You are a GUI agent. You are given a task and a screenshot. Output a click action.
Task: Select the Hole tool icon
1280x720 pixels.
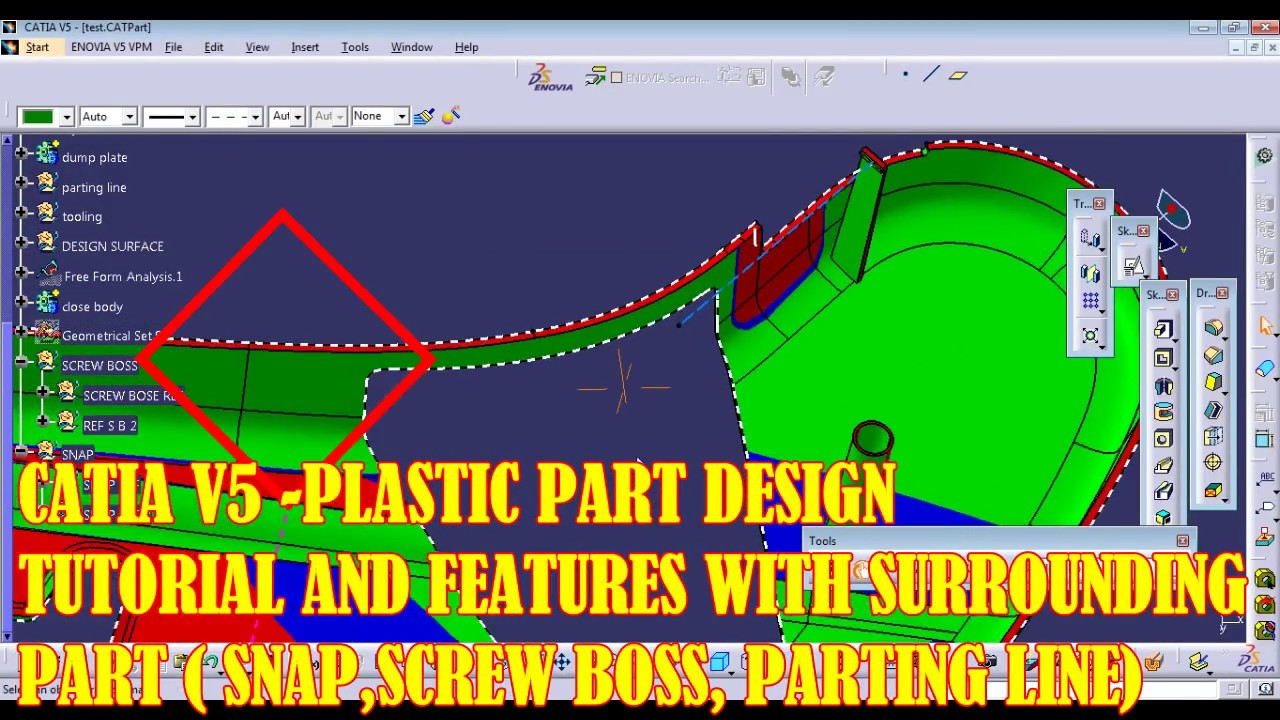pyautogui.click(x=1162, y=439)
